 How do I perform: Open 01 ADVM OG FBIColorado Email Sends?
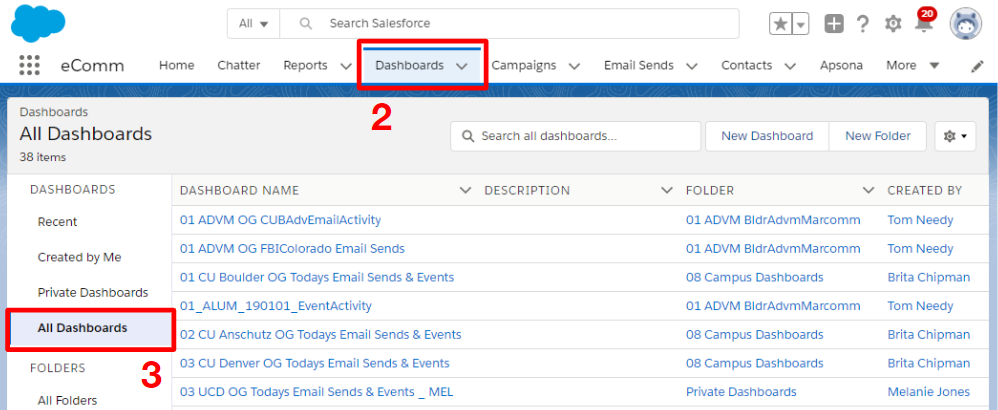click(x=292, y=248)
